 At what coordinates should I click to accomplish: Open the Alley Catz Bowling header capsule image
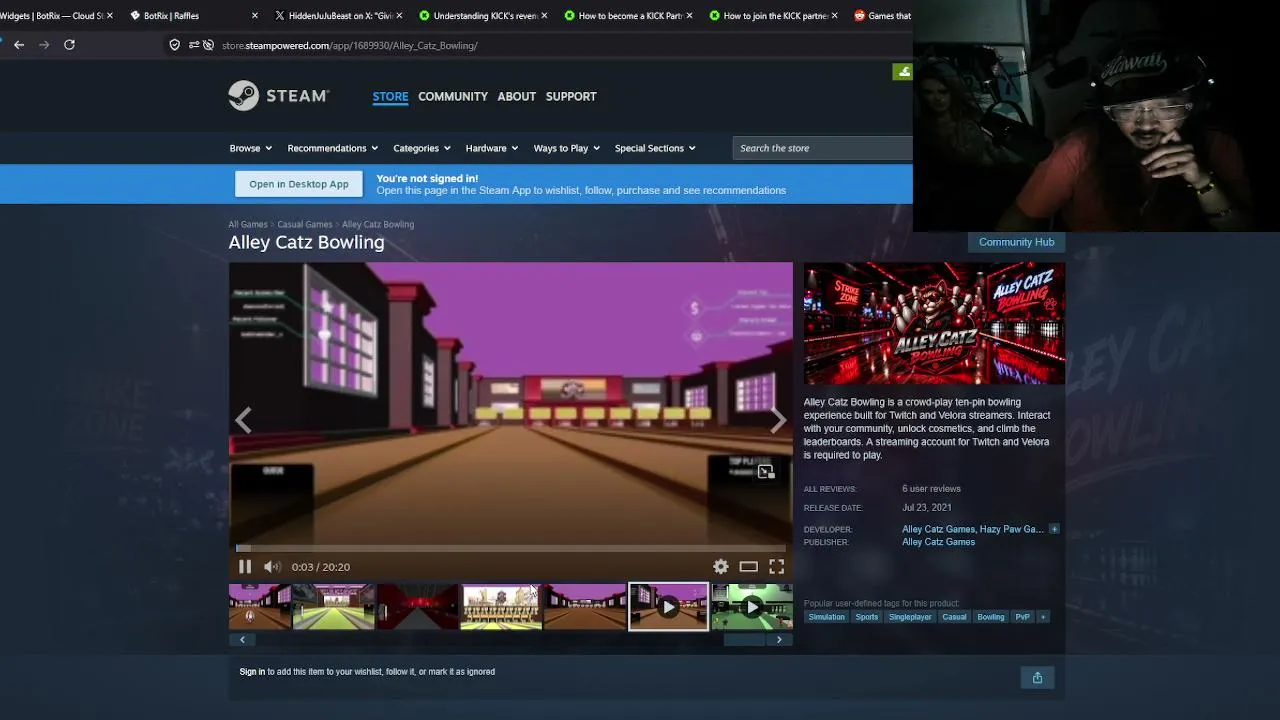click(934, 324)
